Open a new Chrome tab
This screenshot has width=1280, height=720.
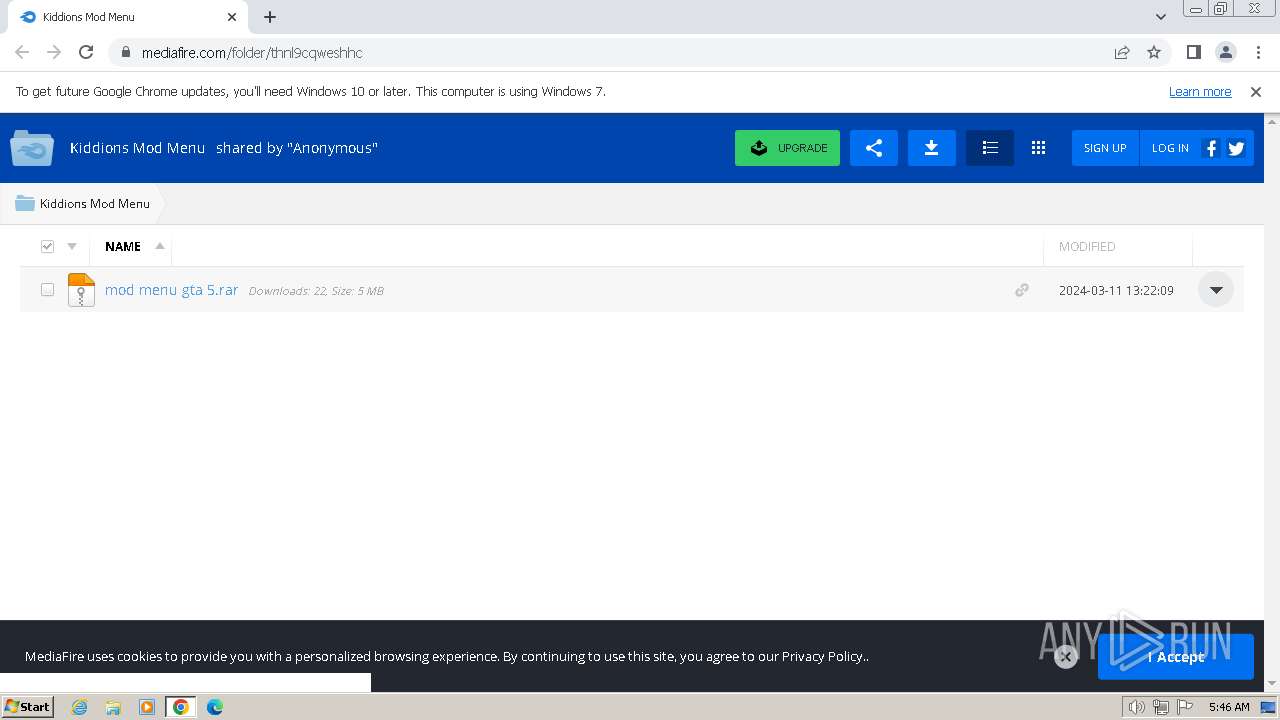pyautogui.click(x=270, y=17)
